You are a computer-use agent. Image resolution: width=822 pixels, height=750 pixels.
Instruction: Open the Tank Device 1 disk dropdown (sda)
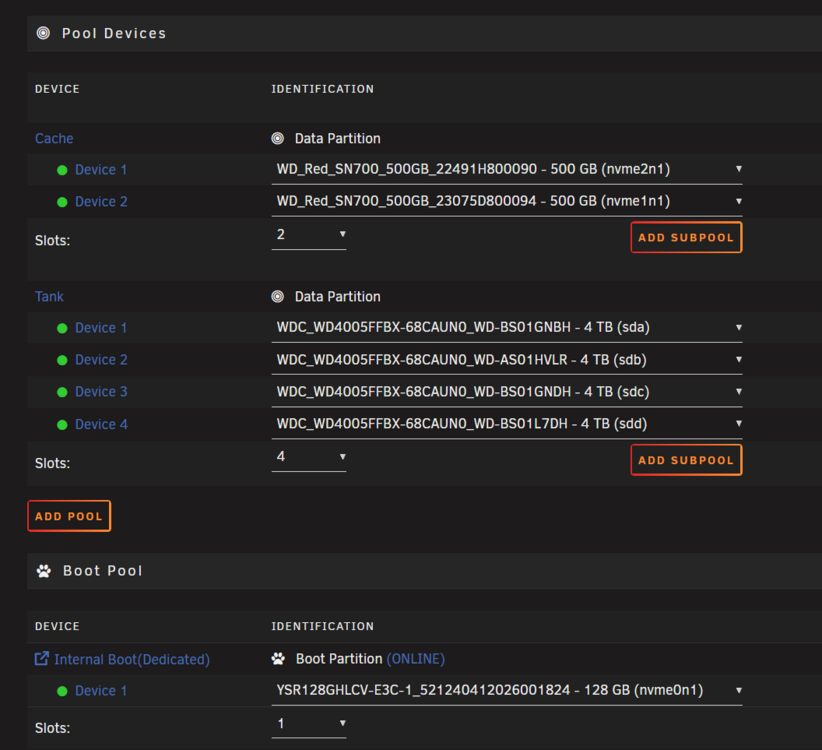click(x=507, y=328)
